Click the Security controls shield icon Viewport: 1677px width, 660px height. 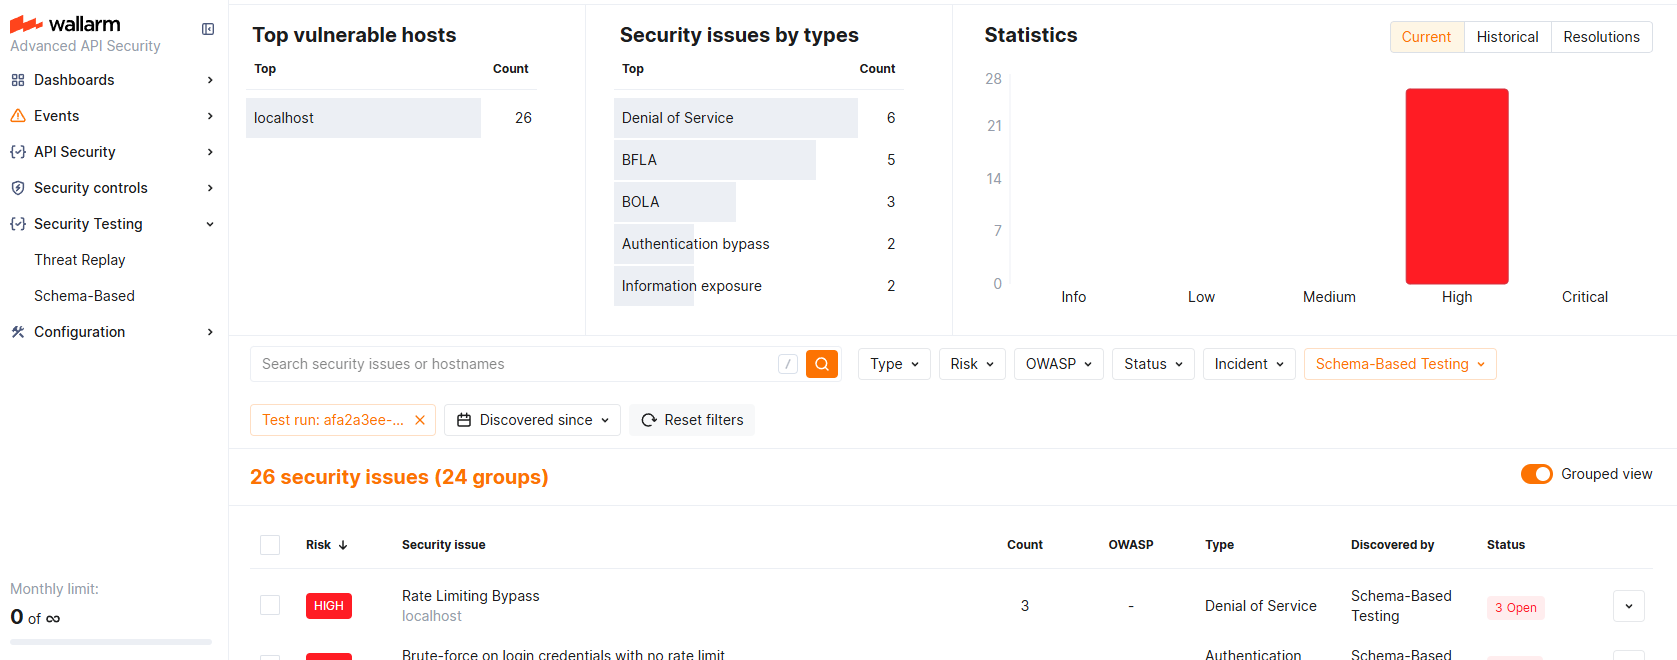[18, 188]
